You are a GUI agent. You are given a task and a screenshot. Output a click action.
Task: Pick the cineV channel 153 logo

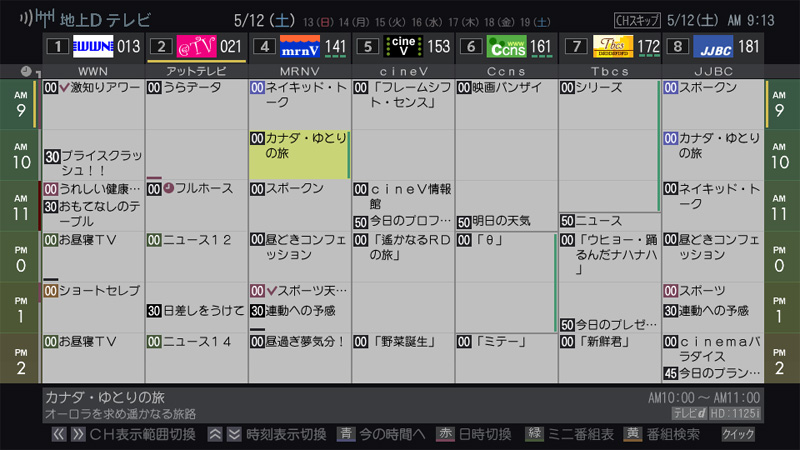(402, 46)
